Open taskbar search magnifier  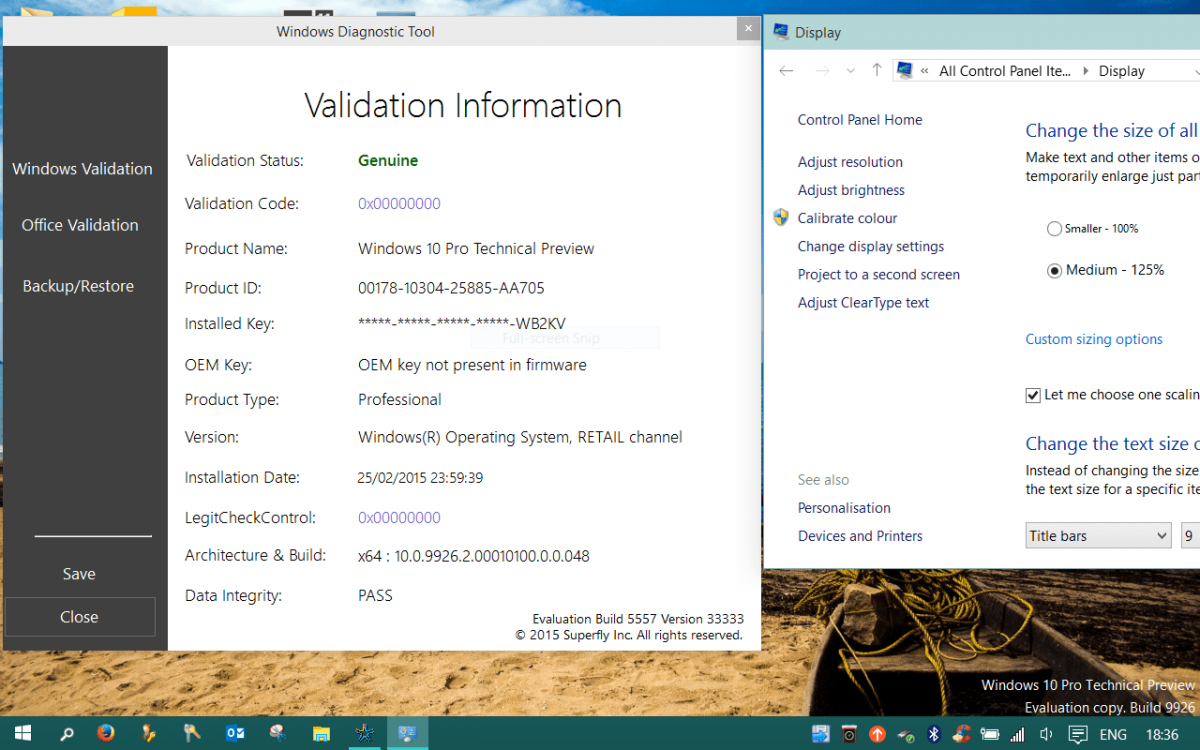(x=66, y=733)
